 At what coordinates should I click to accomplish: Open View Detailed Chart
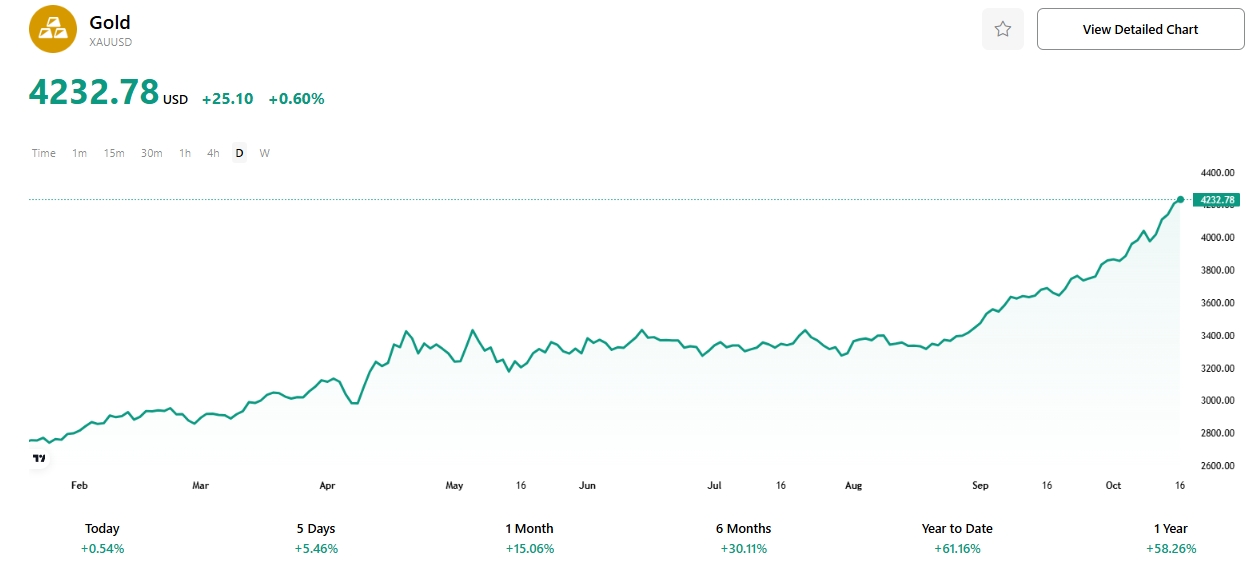click(1140, 29)
